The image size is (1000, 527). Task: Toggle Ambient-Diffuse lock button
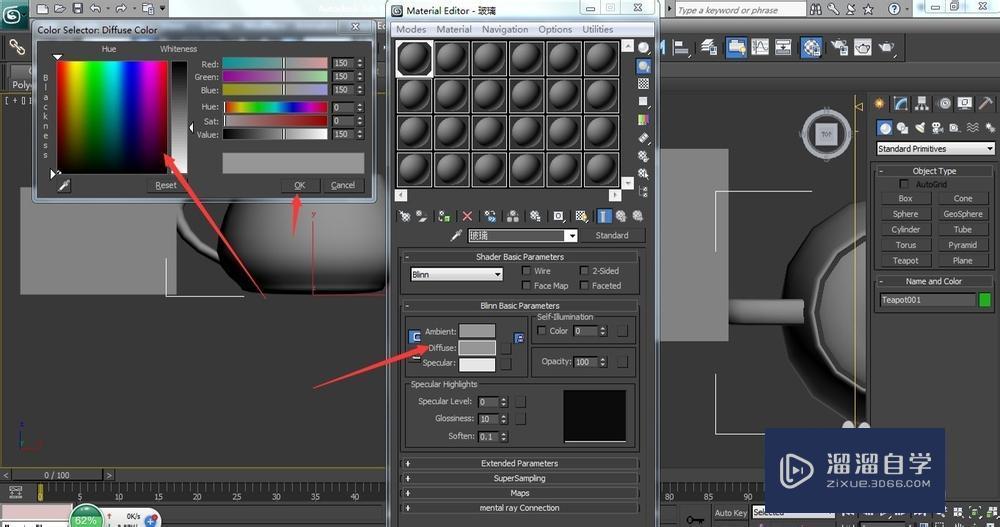point(414,336)
